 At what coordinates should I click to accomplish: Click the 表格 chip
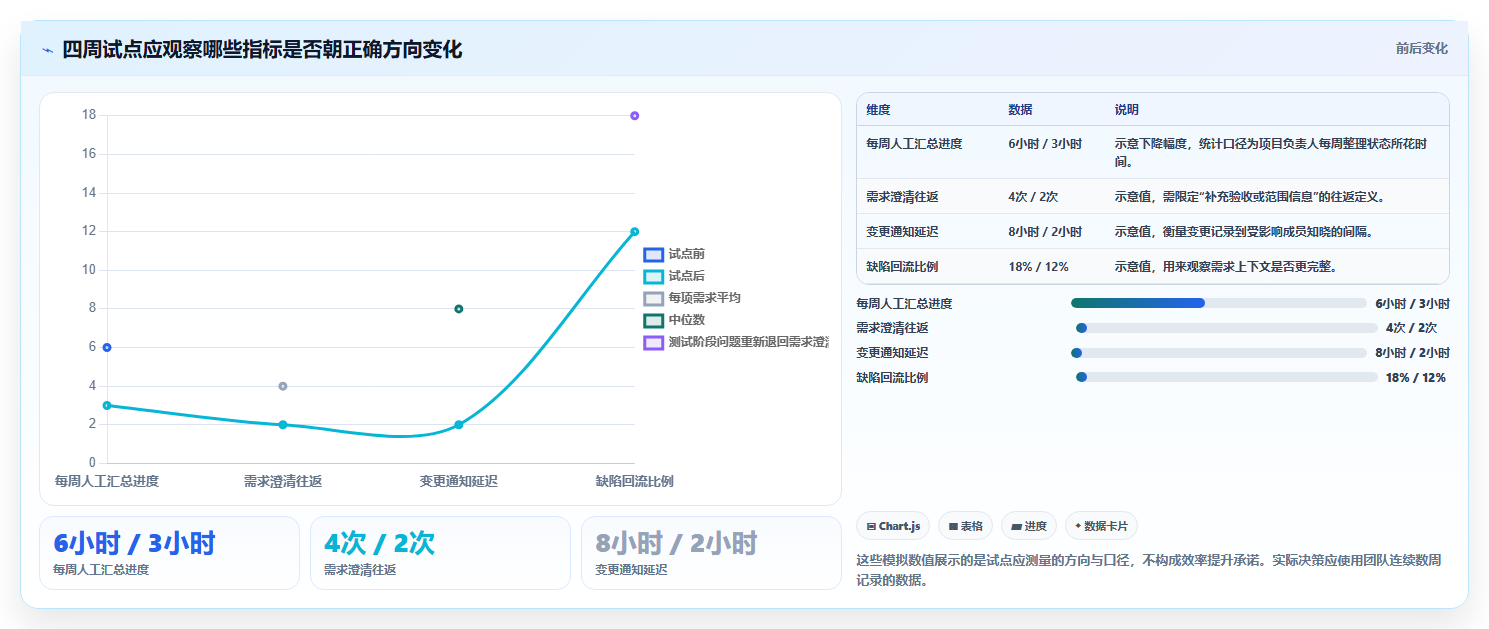tap(965, 526)
